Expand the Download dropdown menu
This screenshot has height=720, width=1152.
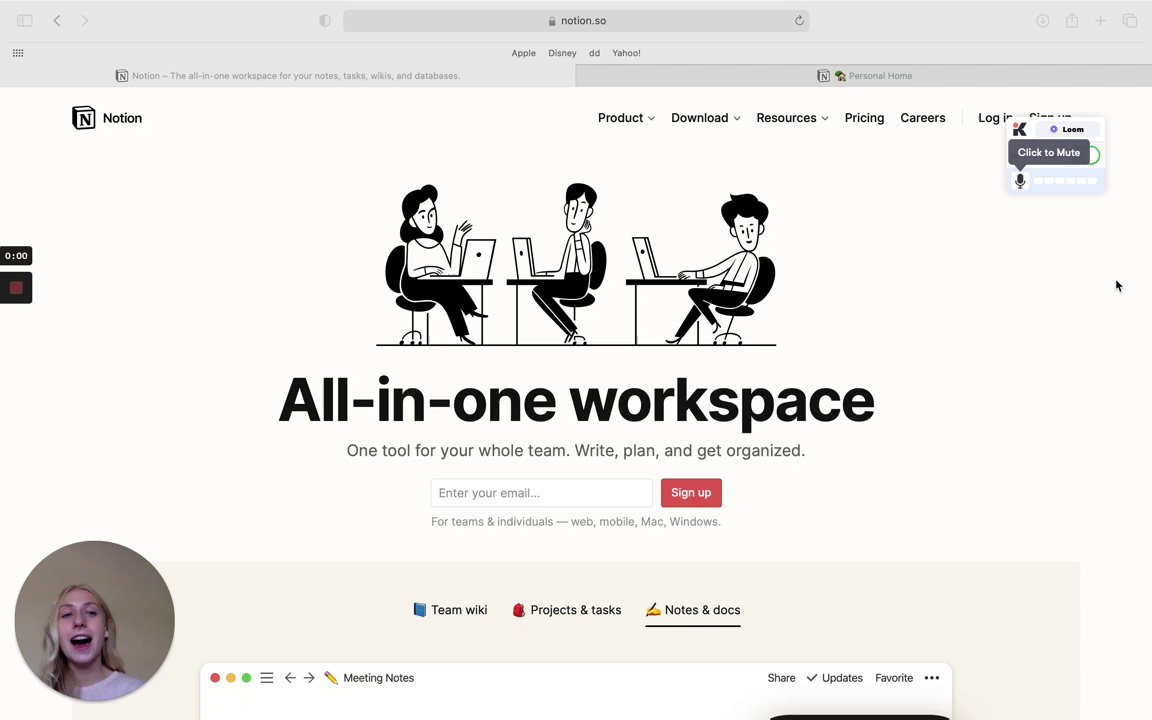point(705,118)
